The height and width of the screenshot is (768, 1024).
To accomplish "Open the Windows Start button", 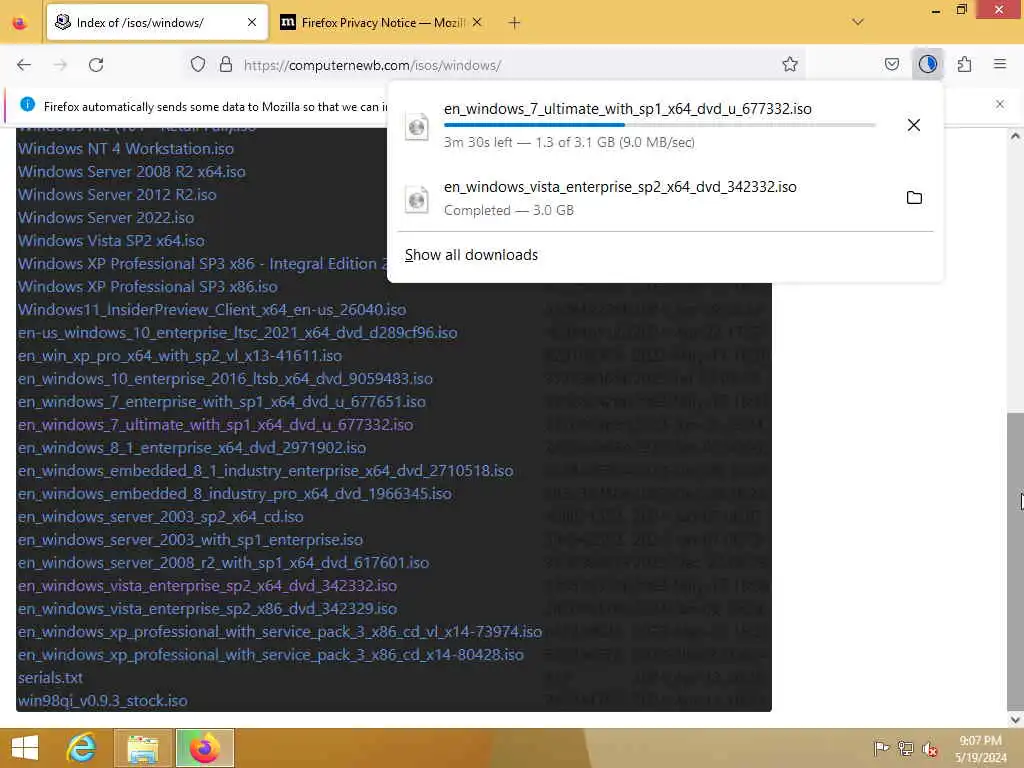I will coord(25,748).
